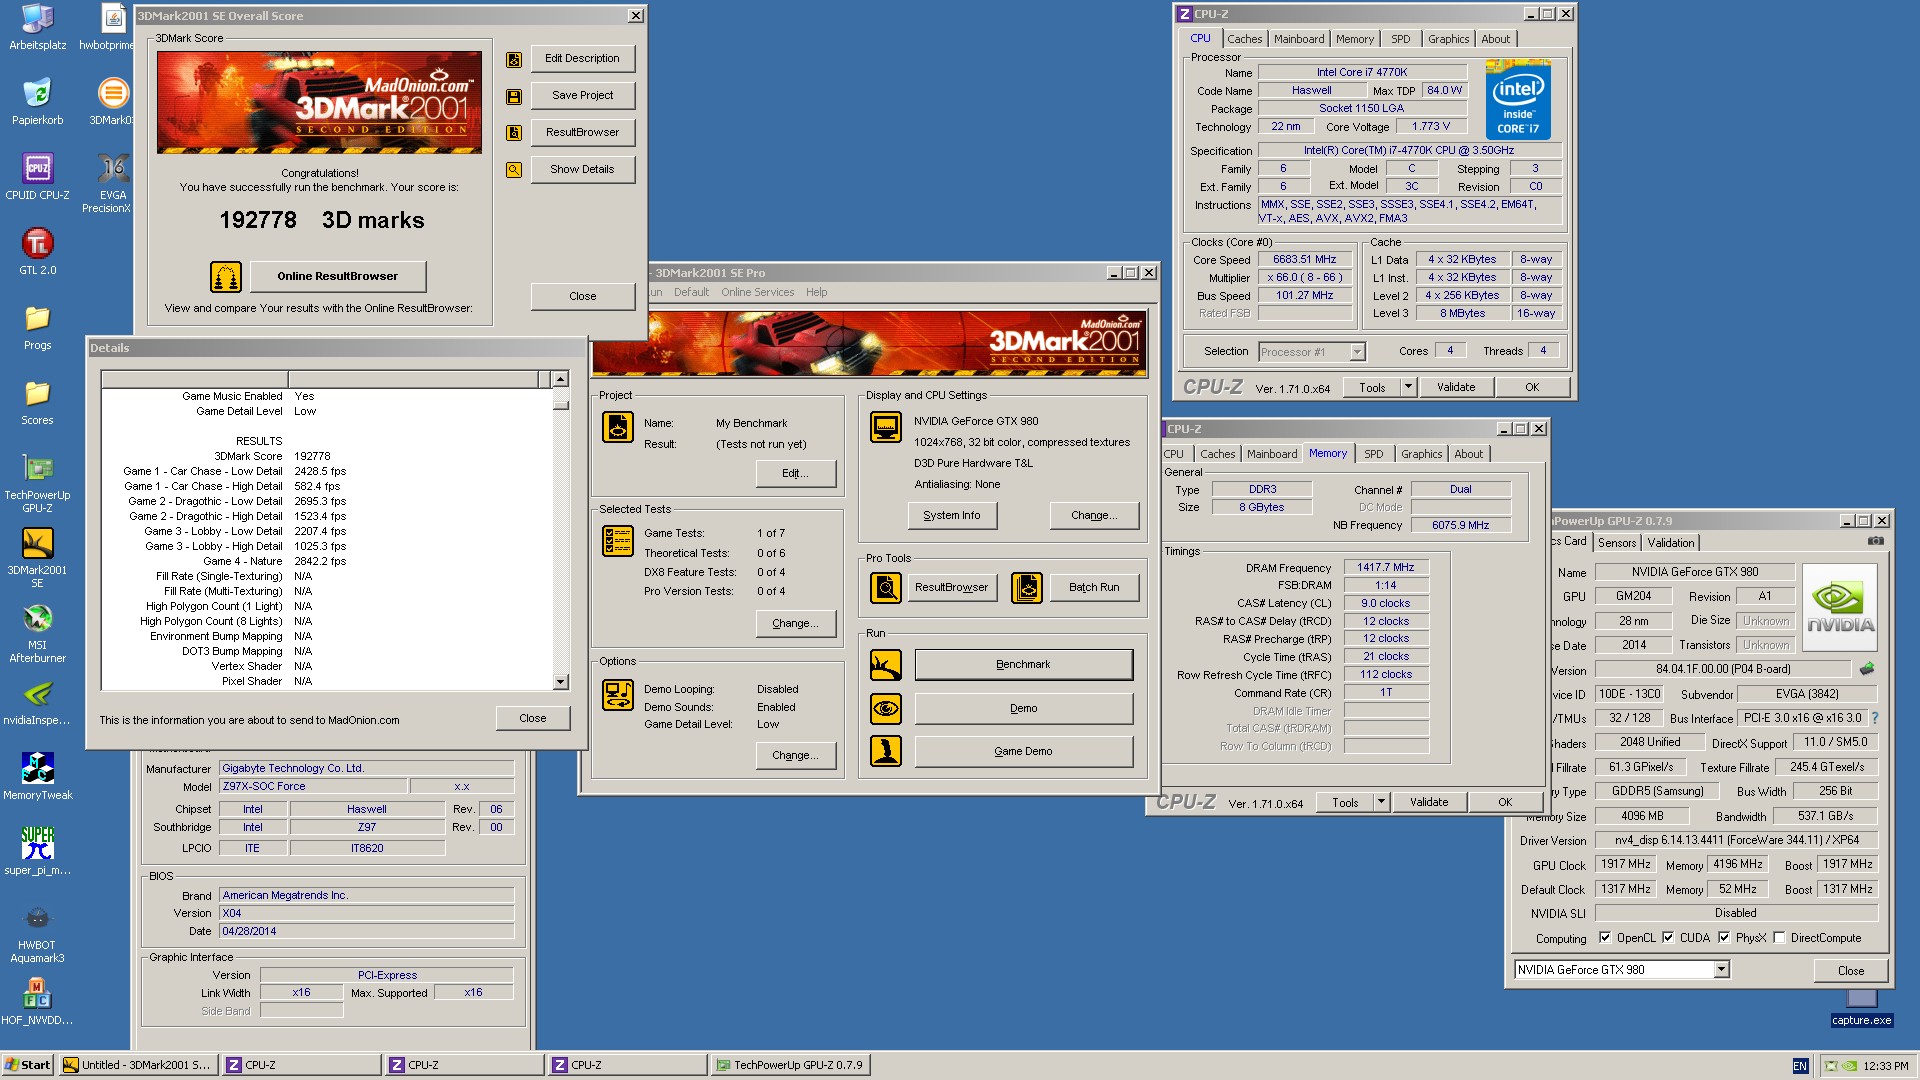Screen dimensions: 1920x1080
Task: Expand Tools dropdown arrow in CPU-Z Memory window
Action: tap(1381, 802)
